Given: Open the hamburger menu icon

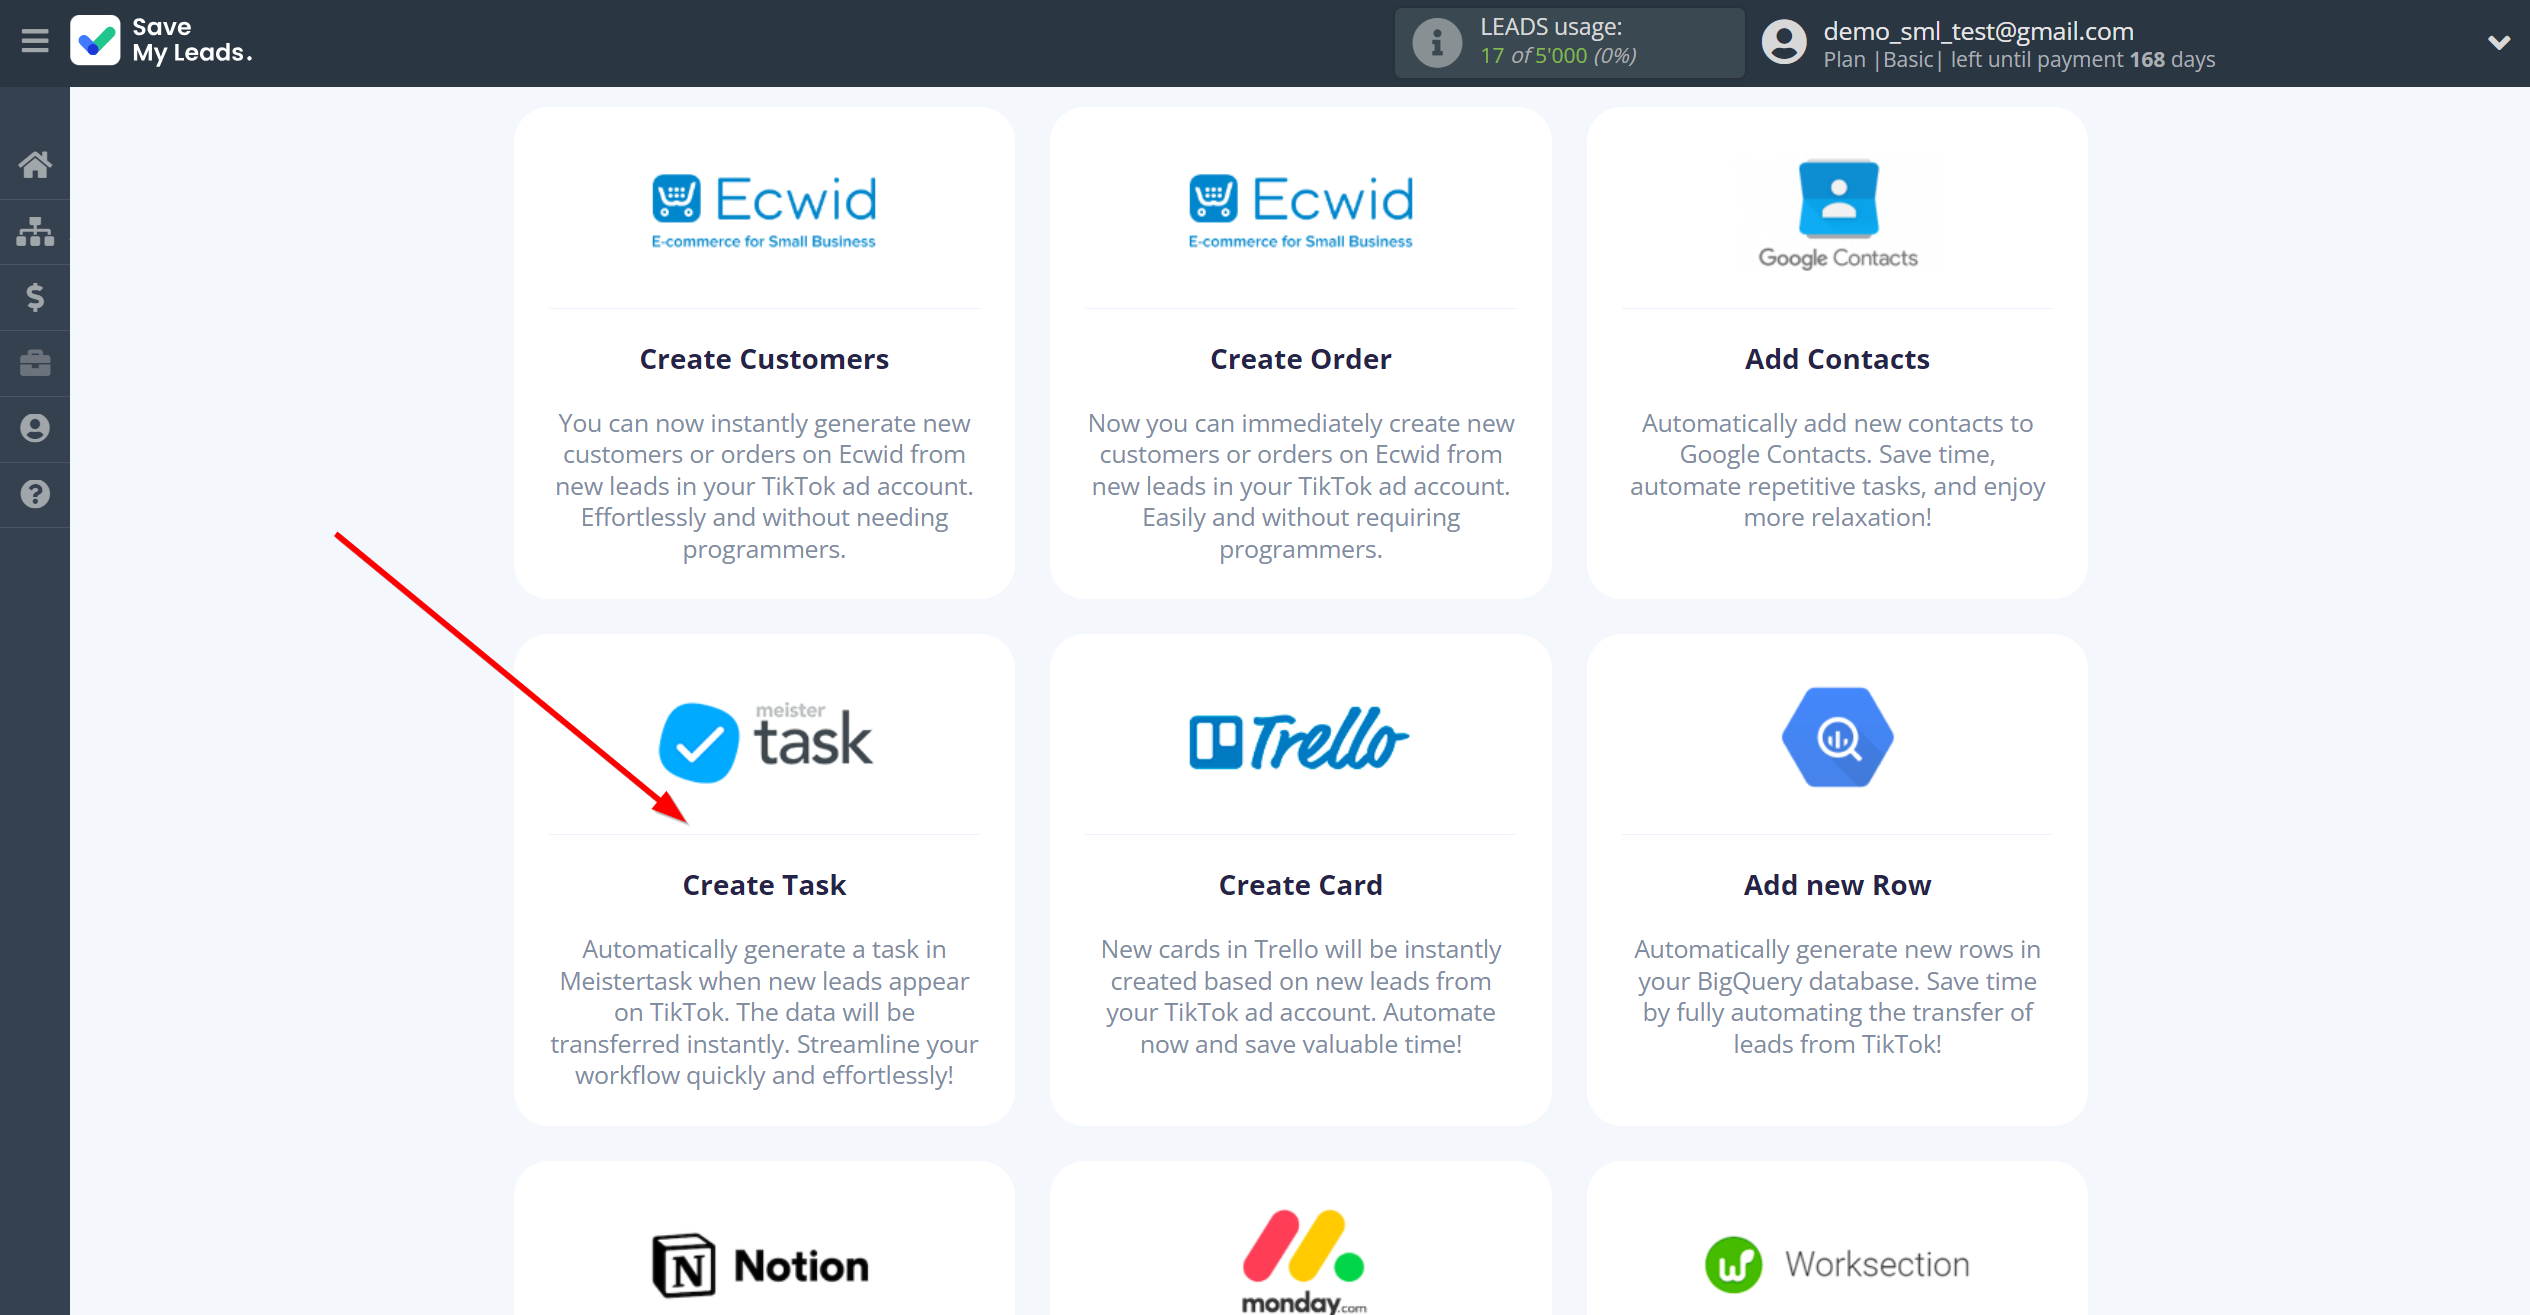Looking at the screenshot, I should pyautogui.click(x=35, y=41).
